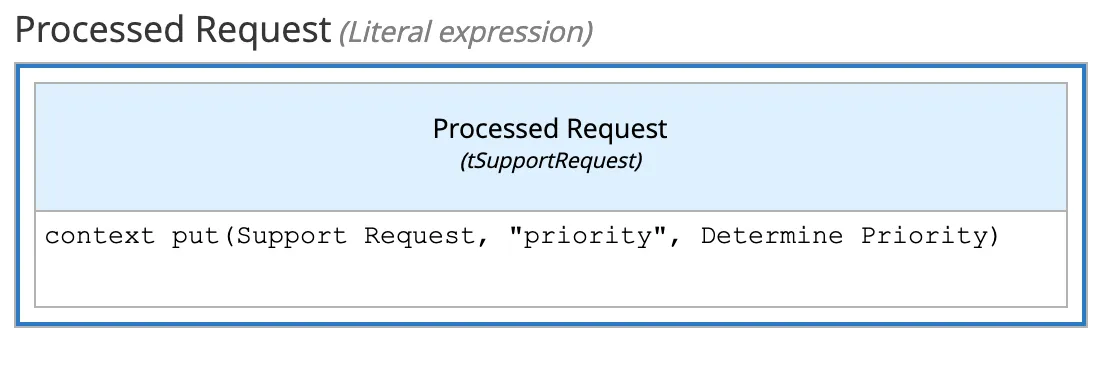Place cursor after the closing parenthesis

1001,236
